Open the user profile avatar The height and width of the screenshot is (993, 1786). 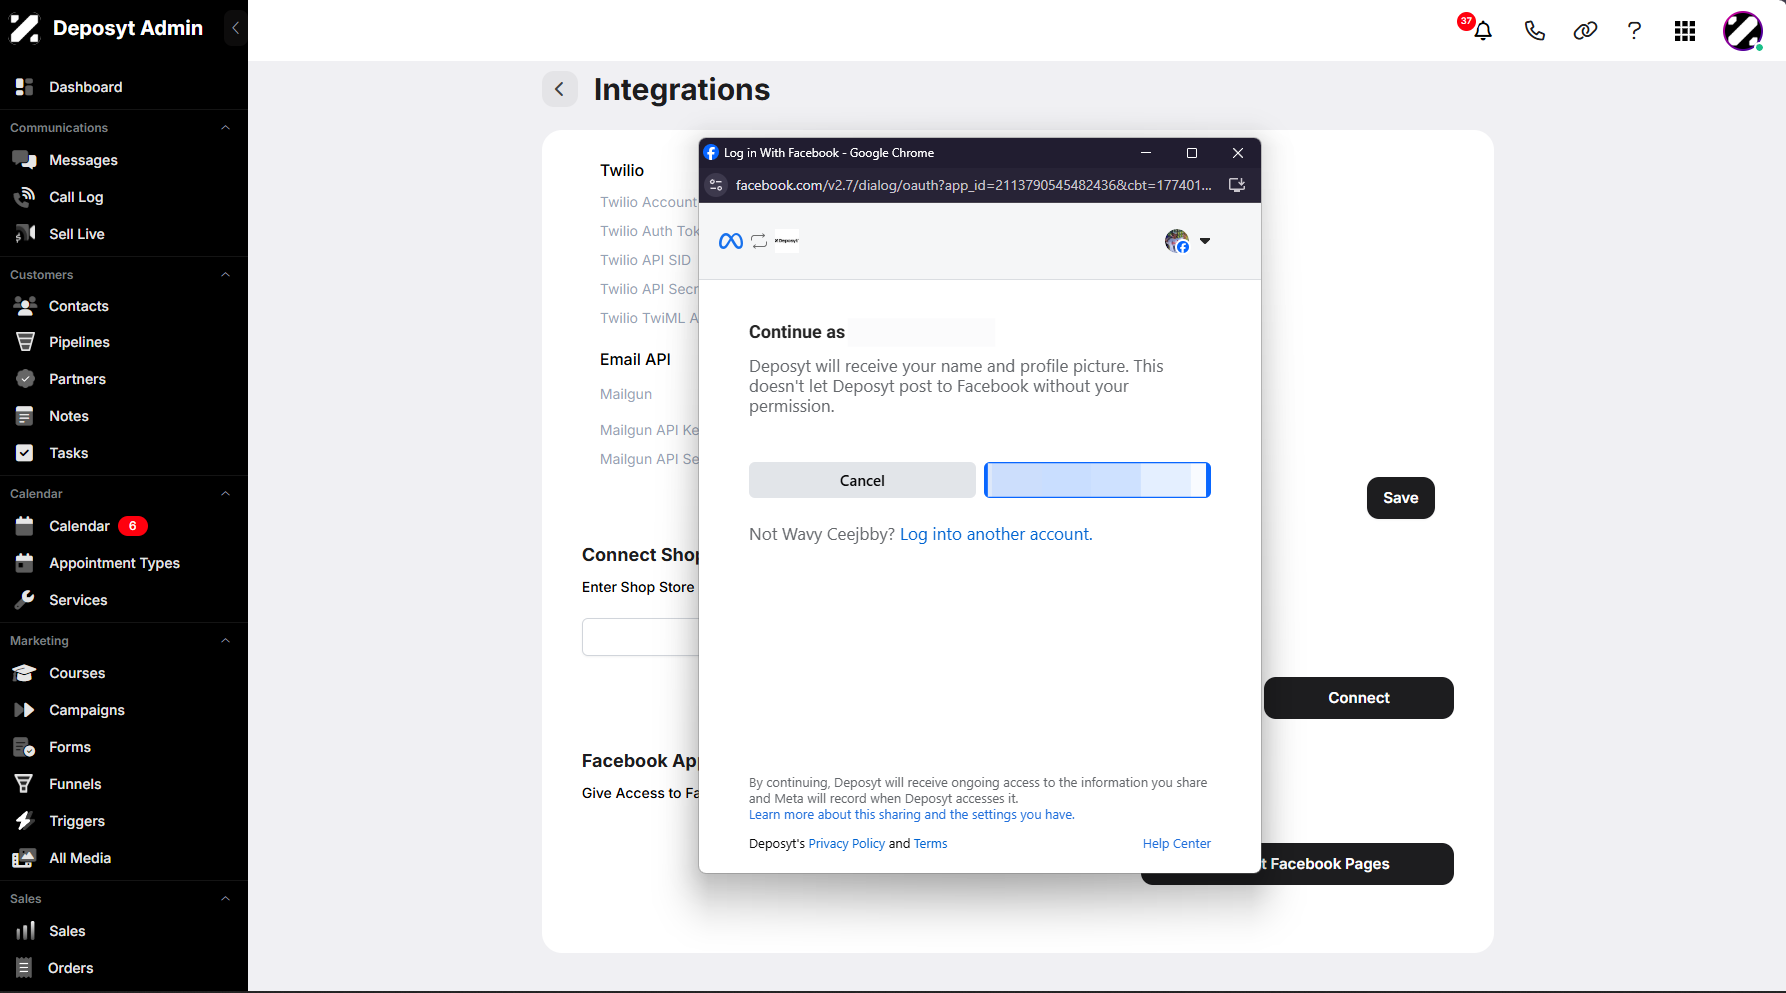point(1743,31)
